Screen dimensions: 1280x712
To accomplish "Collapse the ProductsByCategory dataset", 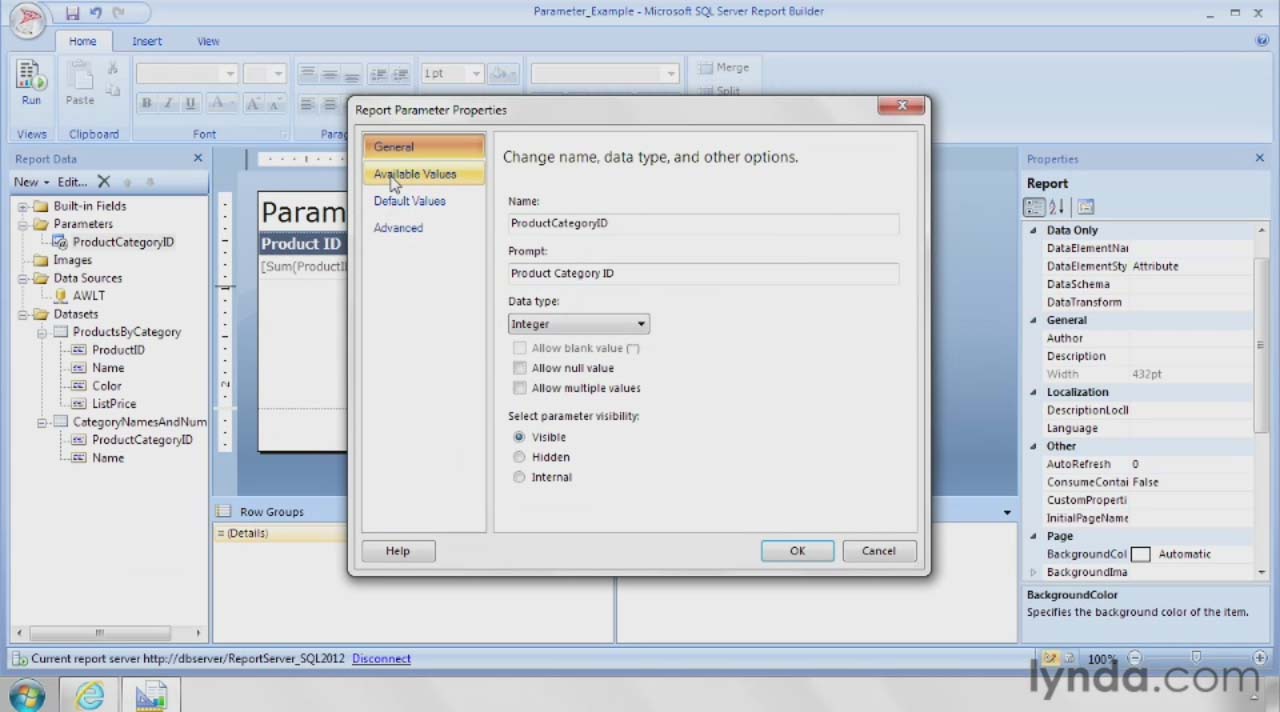I will point(43,332).
